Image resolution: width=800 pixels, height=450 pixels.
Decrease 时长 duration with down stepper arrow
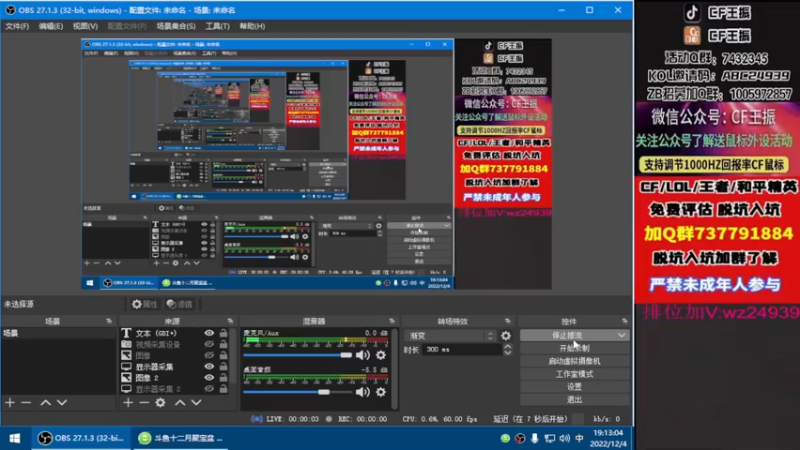[508, 353]
